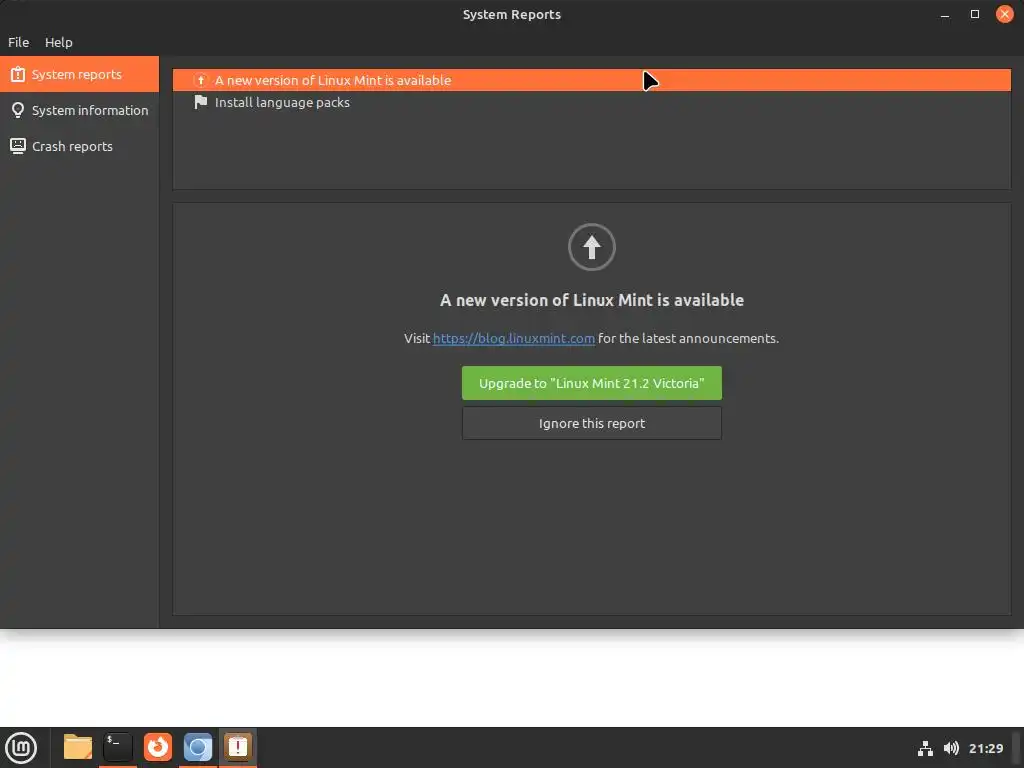The image size is (1024, 768).
Task: Click the Ignore this report button
Action: (x=592, y=423)
